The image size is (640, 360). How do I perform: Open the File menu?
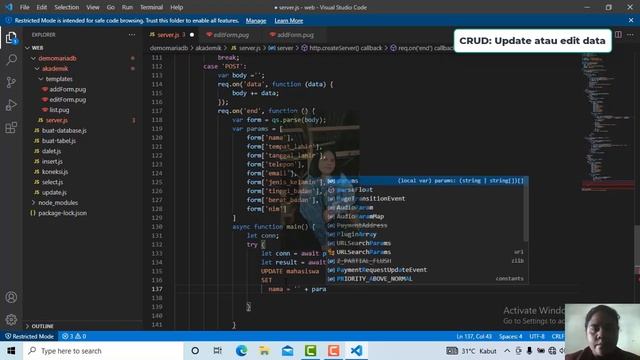(x=24, y=7)
